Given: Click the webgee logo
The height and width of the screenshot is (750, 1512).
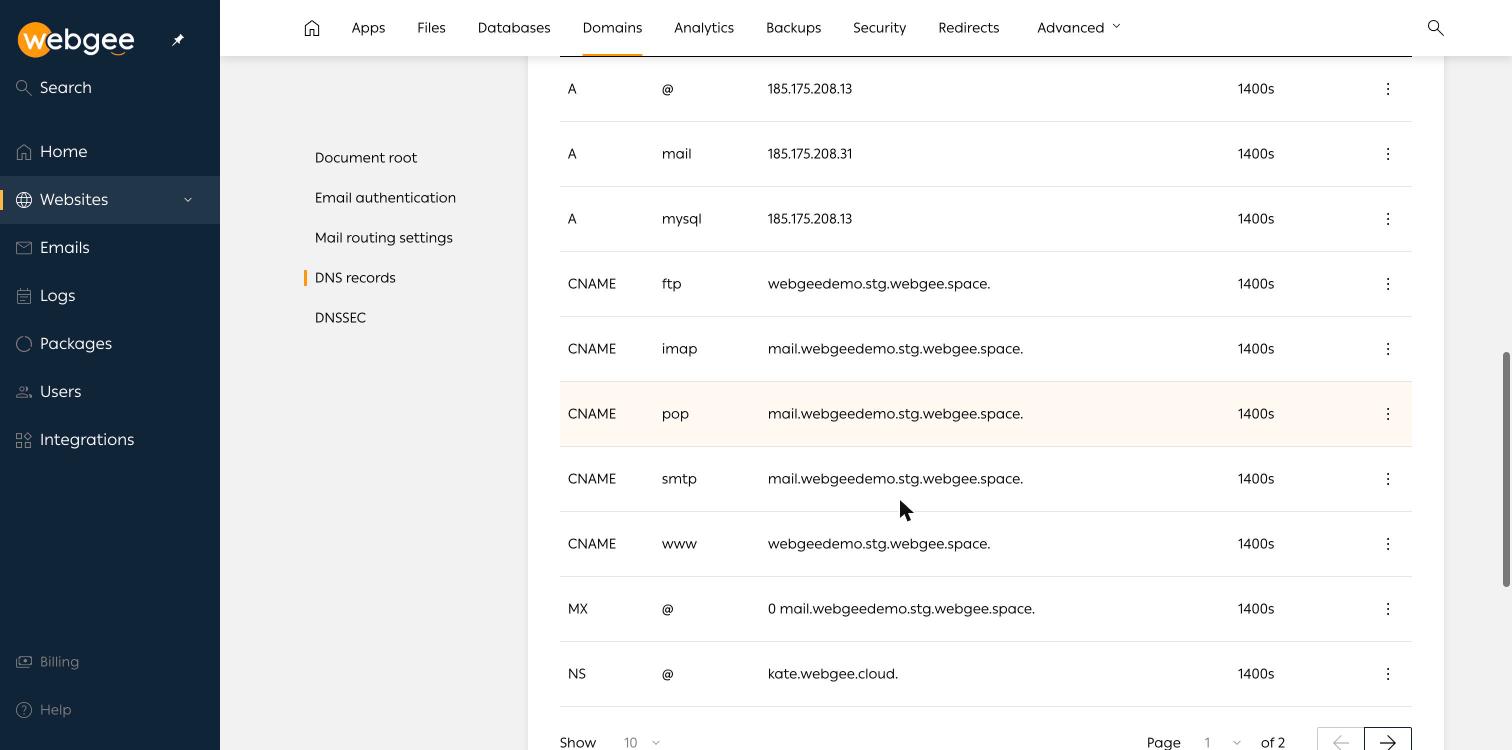Looking at the screenshot, I should (x=76, y=39).
